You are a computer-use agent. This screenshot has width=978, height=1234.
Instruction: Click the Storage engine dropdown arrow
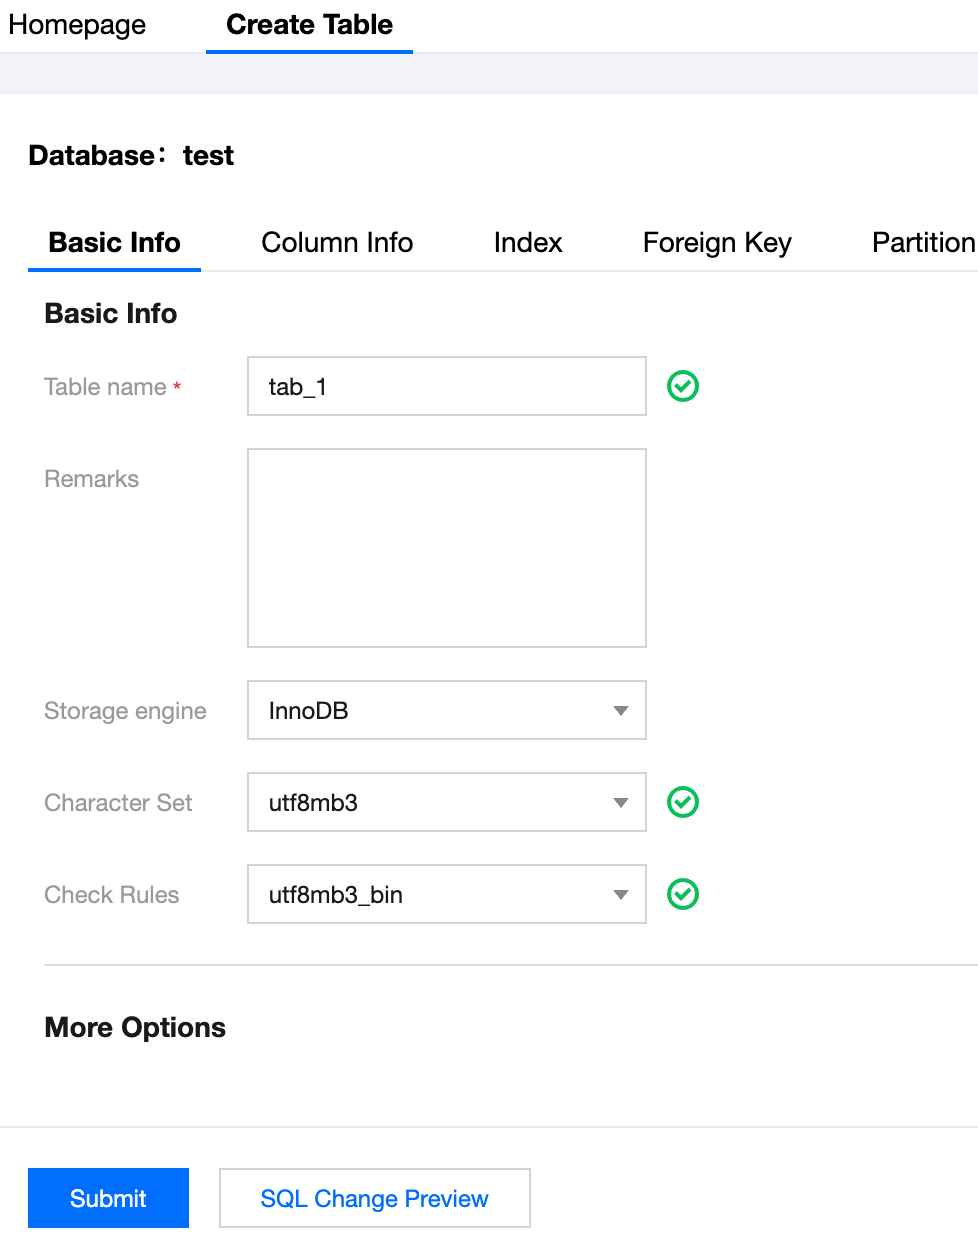tap(621, 711)
